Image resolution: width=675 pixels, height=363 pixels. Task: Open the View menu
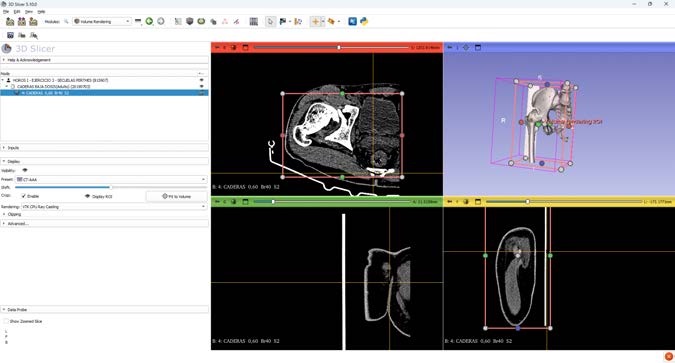28,12
